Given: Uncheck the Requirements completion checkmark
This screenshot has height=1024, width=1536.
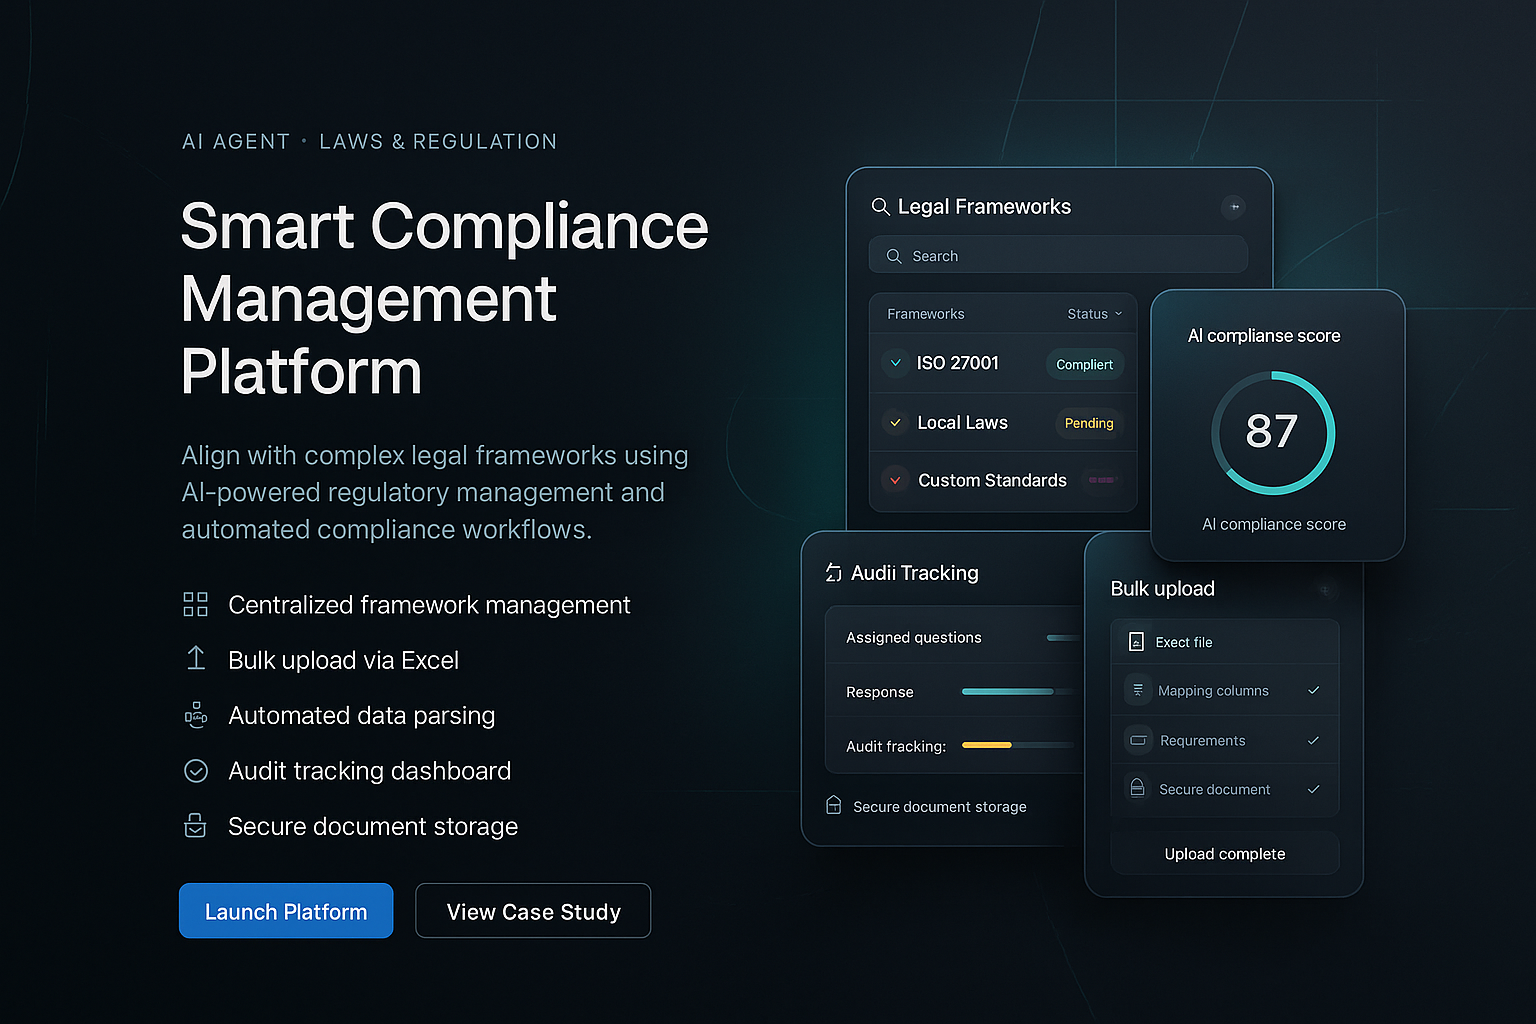Looking at the screenshot, I should [x=1313, y=740].
